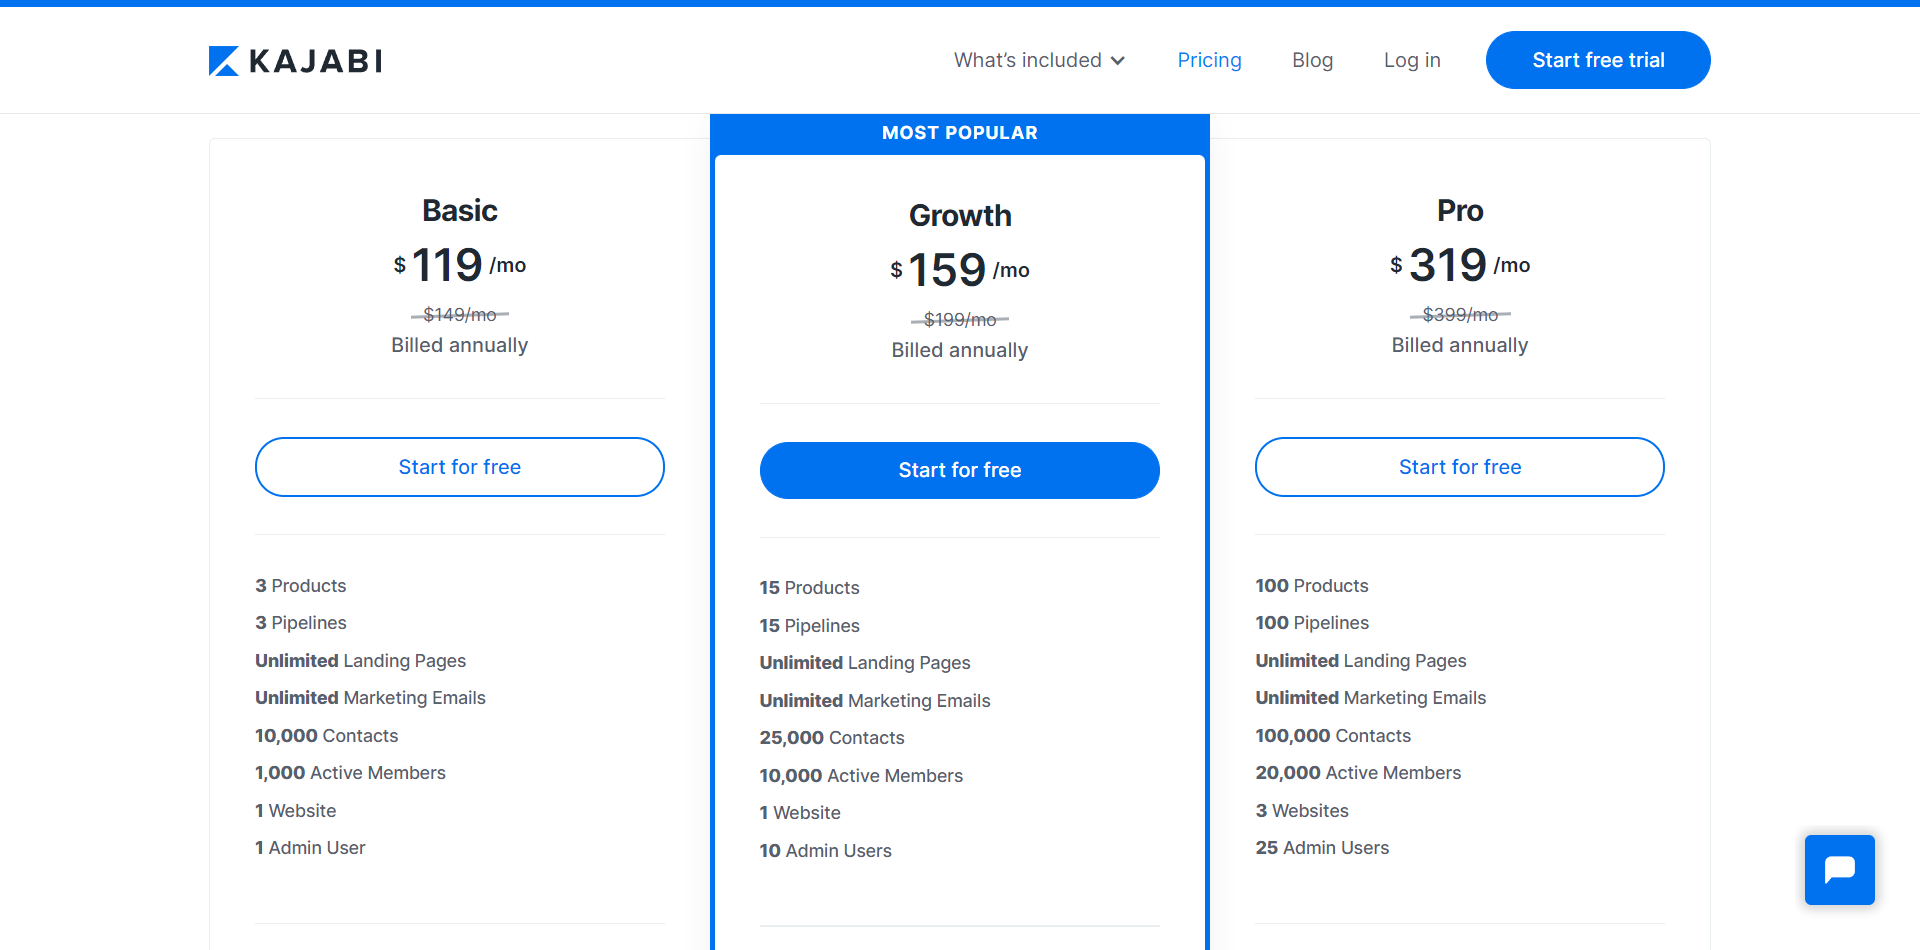Click the $319 /mo price

pyautogui.click(x=1460, y=265)
